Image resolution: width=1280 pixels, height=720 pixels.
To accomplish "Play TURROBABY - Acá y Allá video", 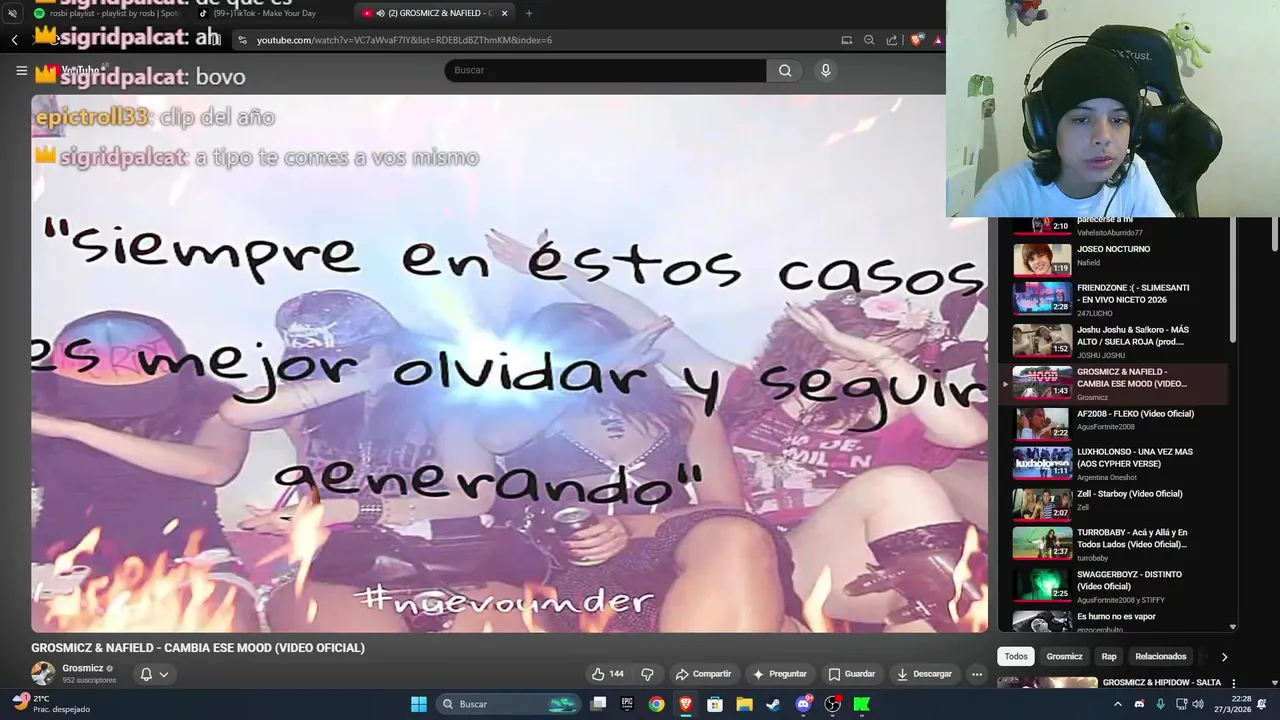I will 1113,543.
